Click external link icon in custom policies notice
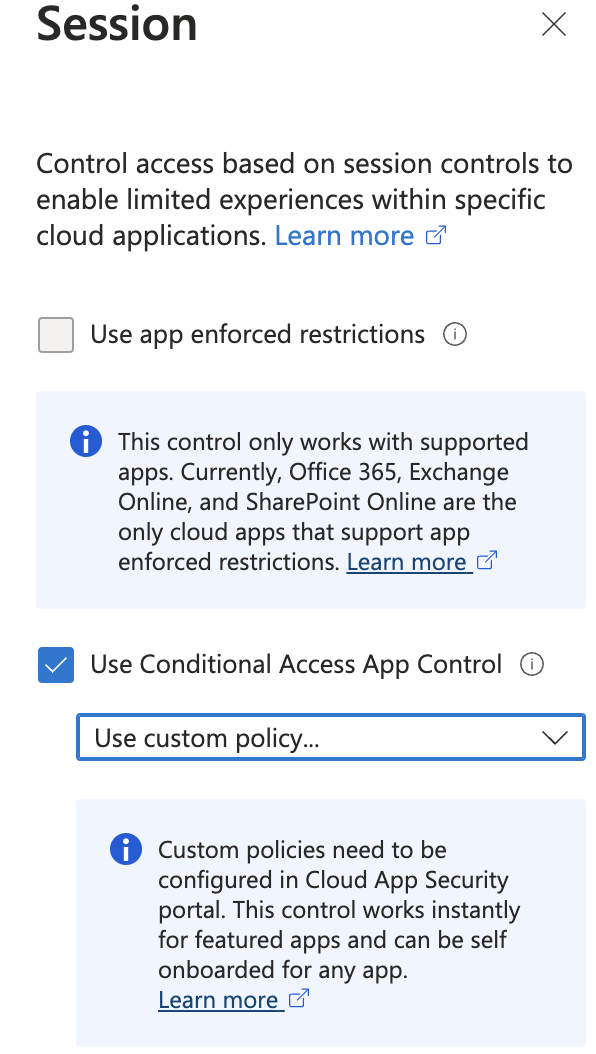This screenshot has height=1054, width=596. click(x=298, y=998)
